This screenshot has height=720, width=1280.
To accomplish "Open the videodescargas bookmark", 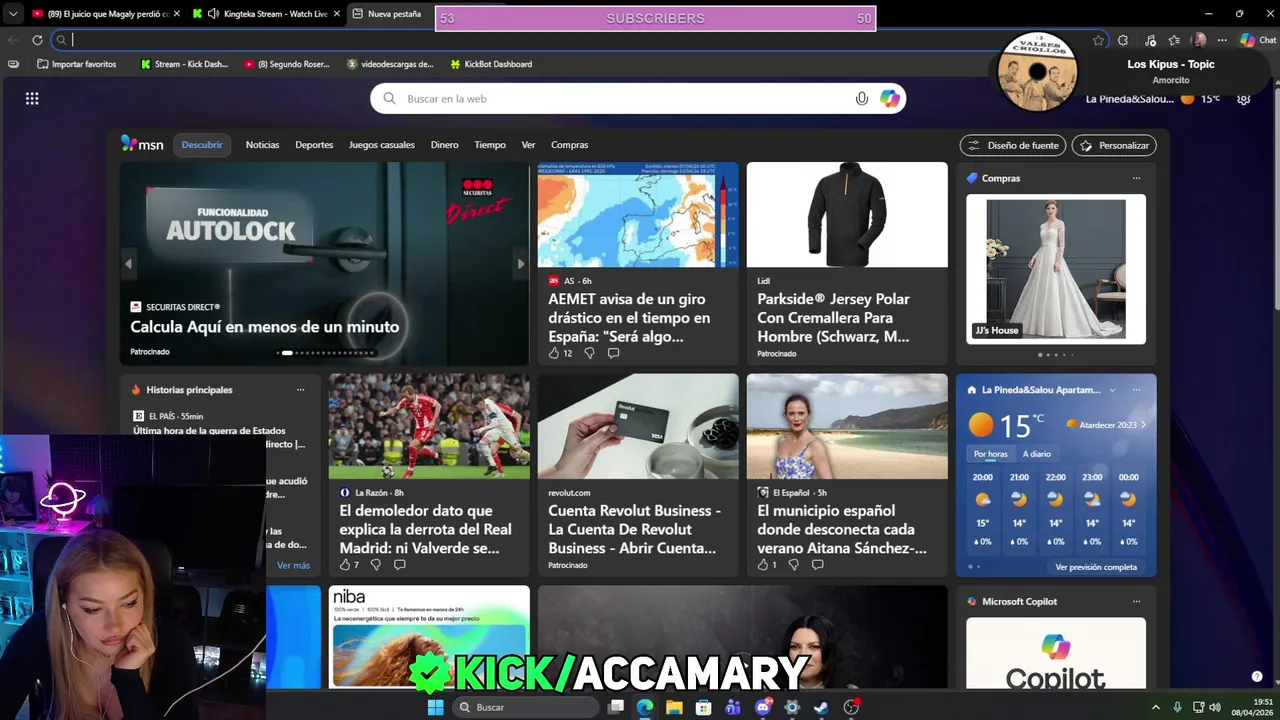I will pos(390,64).
